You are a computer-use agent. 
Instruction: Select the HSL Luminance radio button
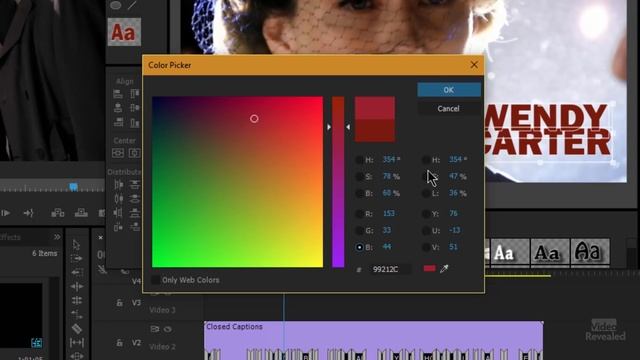coord(425,193)
